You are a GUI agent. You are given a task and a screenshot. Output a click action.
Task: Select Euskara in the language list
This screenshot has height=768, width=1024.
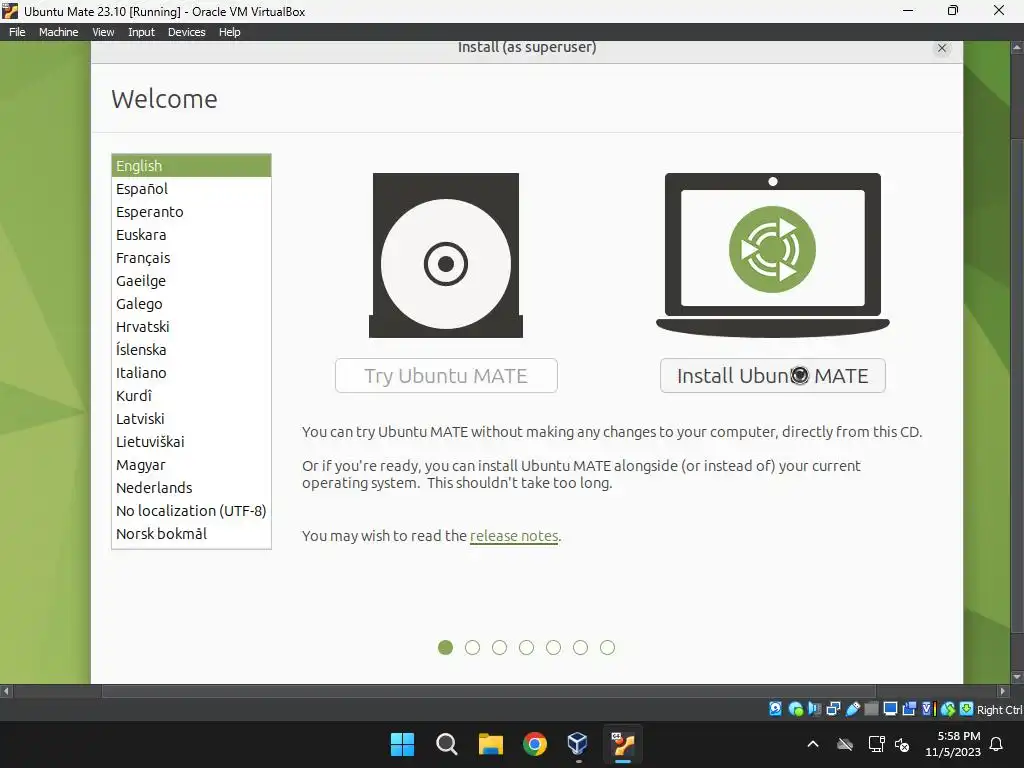tap(191, 234)
